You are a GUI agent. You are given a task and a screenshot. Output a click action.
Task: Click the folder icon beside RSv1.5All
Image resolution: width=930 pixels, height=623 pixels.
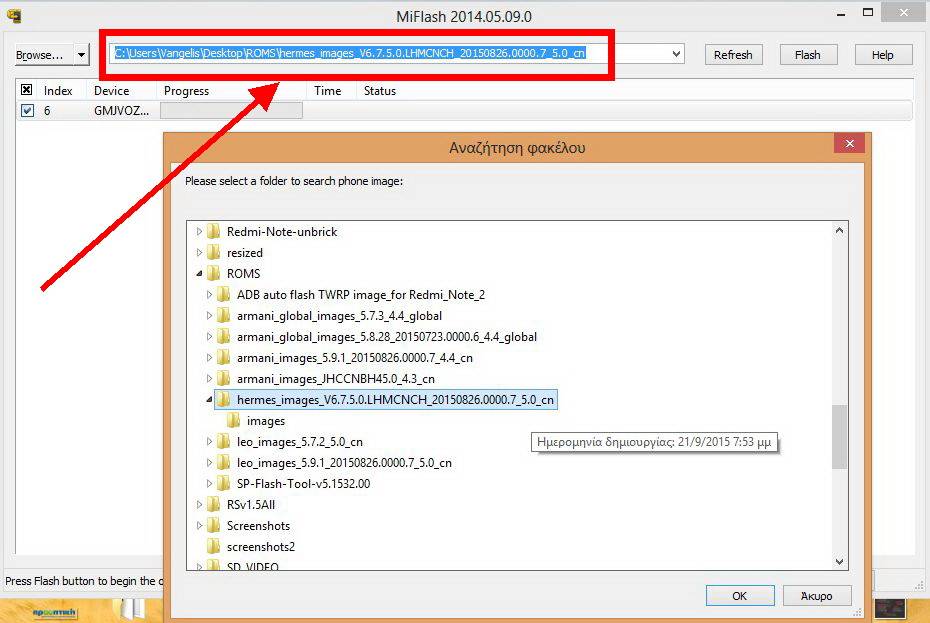[x=213, y=505]
